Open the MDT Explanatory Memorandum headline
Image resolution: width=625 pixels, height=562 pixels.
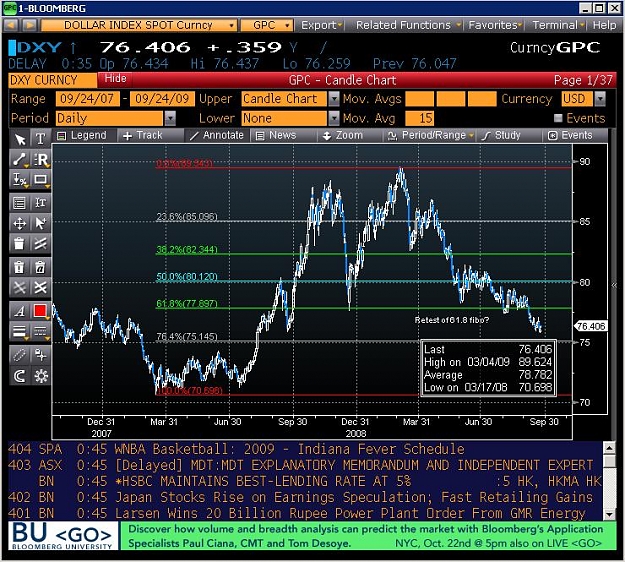(305, 465)
